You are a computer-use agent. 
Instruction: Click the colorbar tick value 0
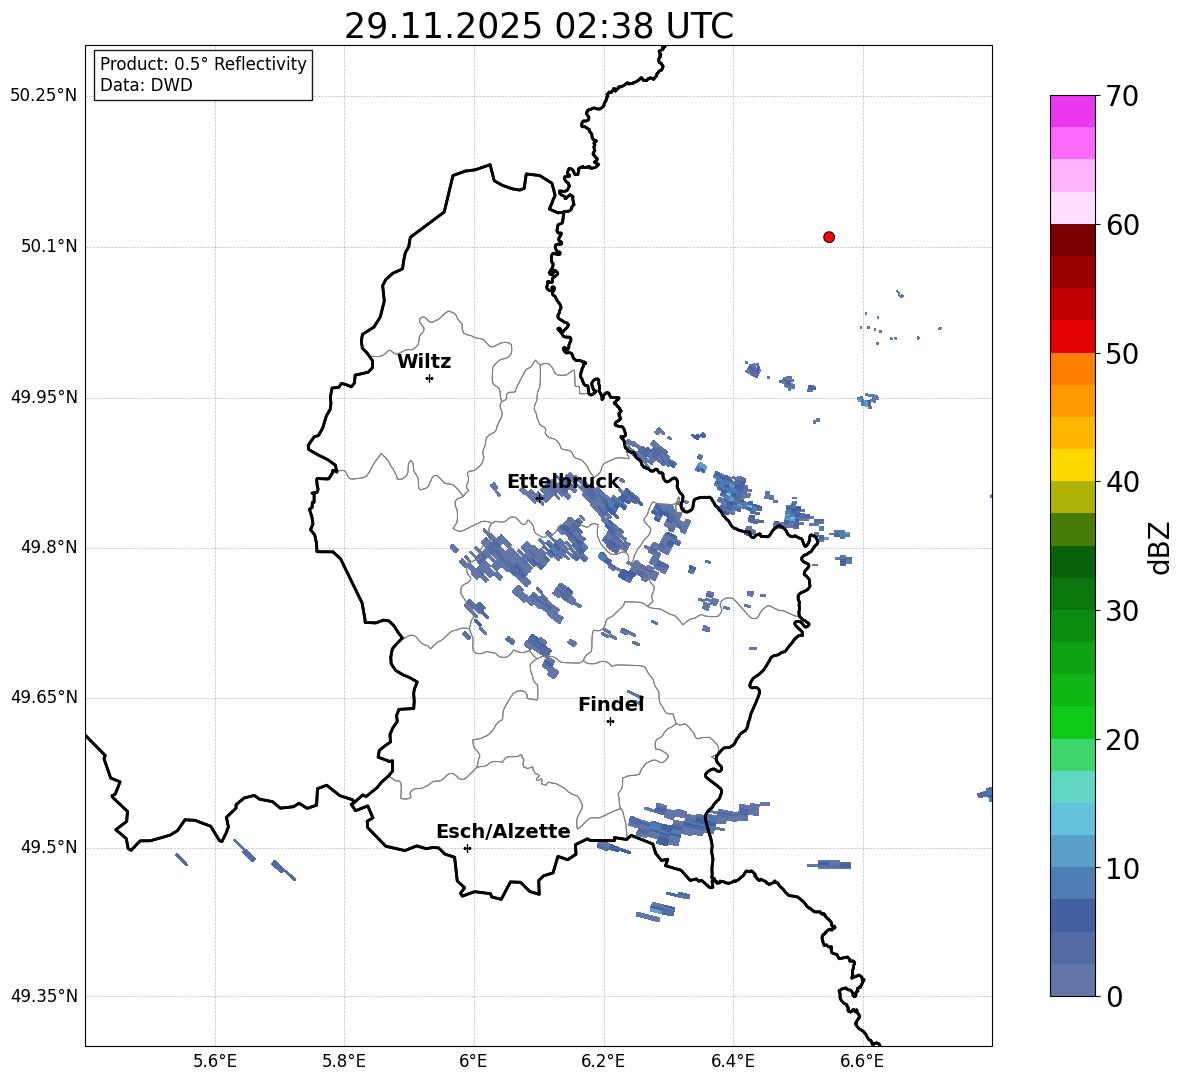click(1115, 996)
